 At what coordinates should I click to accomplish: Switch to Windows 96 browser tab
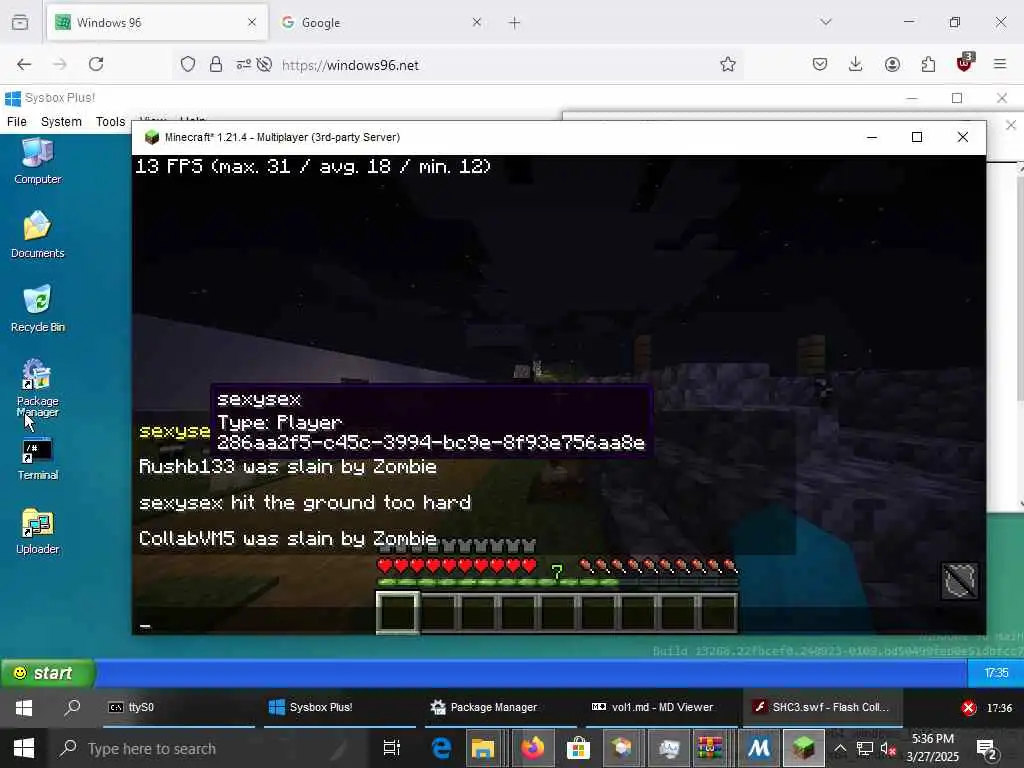point(157,22)
